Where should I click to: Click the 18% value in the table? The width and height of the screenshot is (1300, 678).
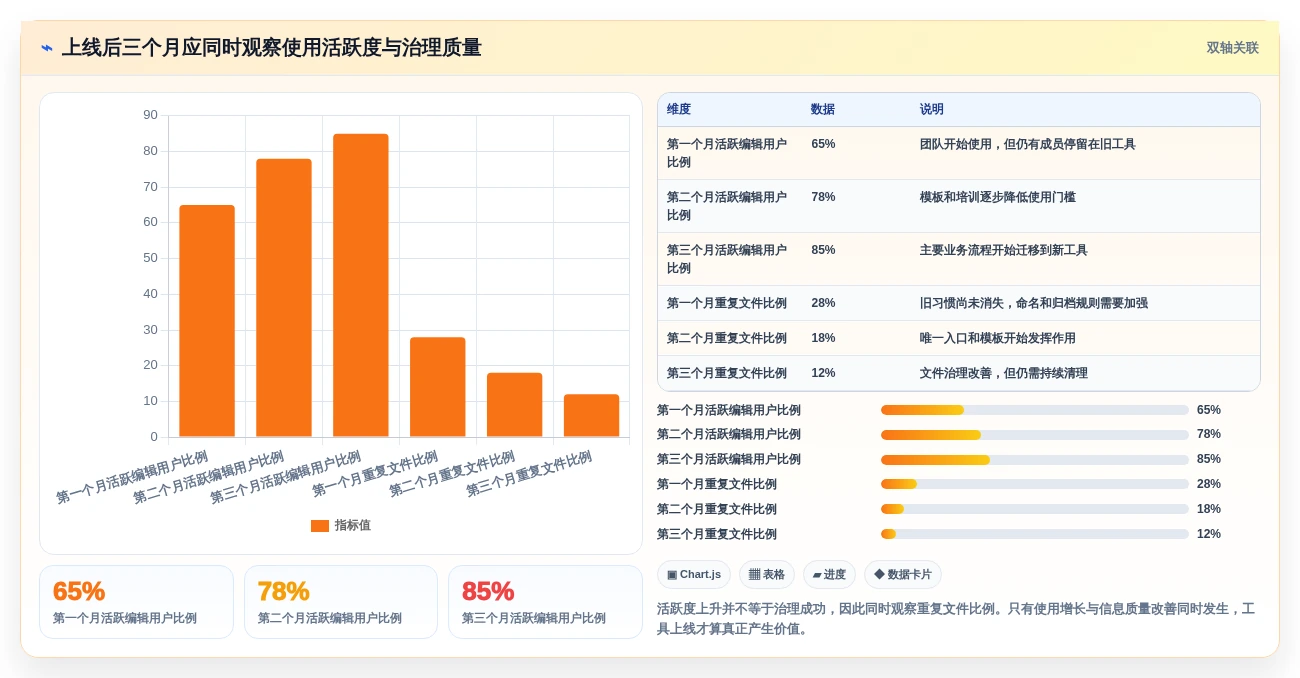point(823,338)
